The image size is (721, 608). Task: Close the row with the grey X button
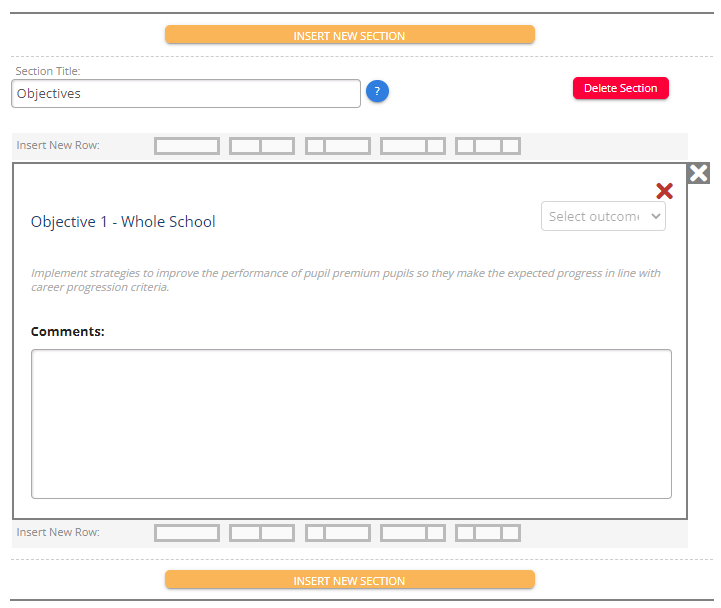(x=699, y=173)
